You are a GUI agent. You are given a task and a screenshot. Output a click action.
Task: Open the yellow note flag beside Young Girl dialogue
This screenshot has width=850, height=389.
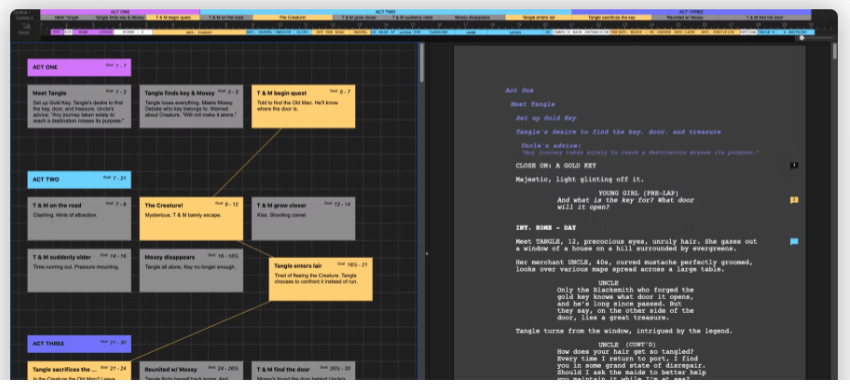click(794, 200)
